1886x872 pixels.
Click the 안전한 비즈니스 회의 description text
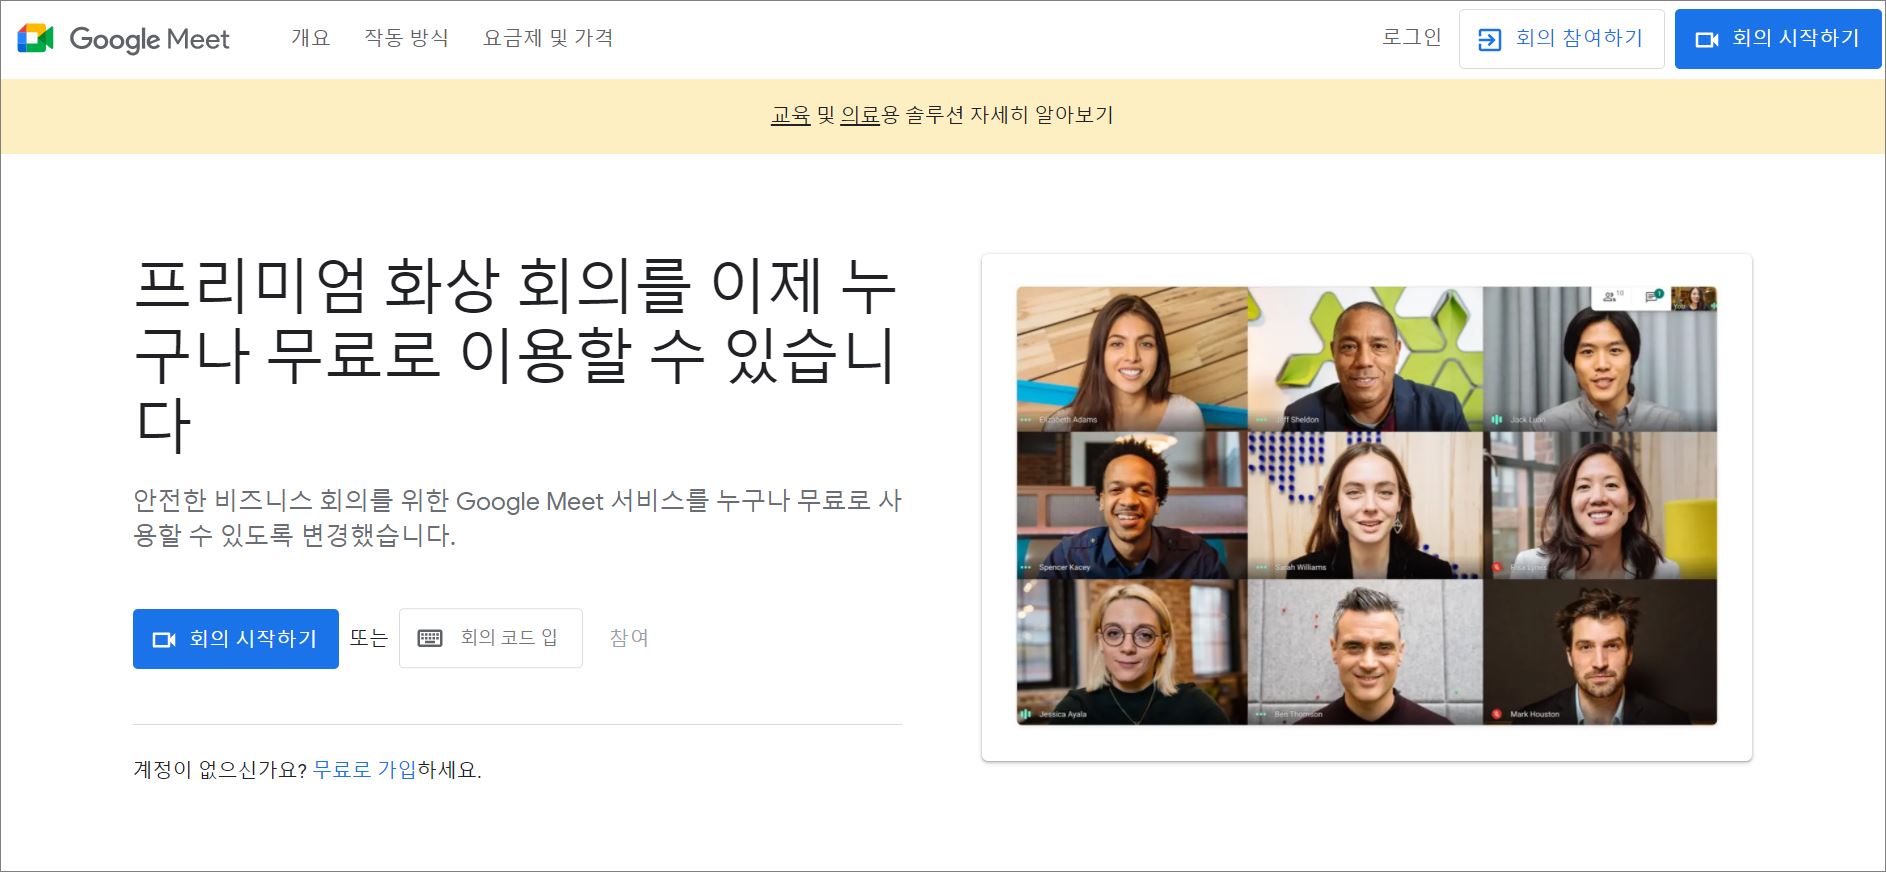pyautogui.click(x=518, y=518)
